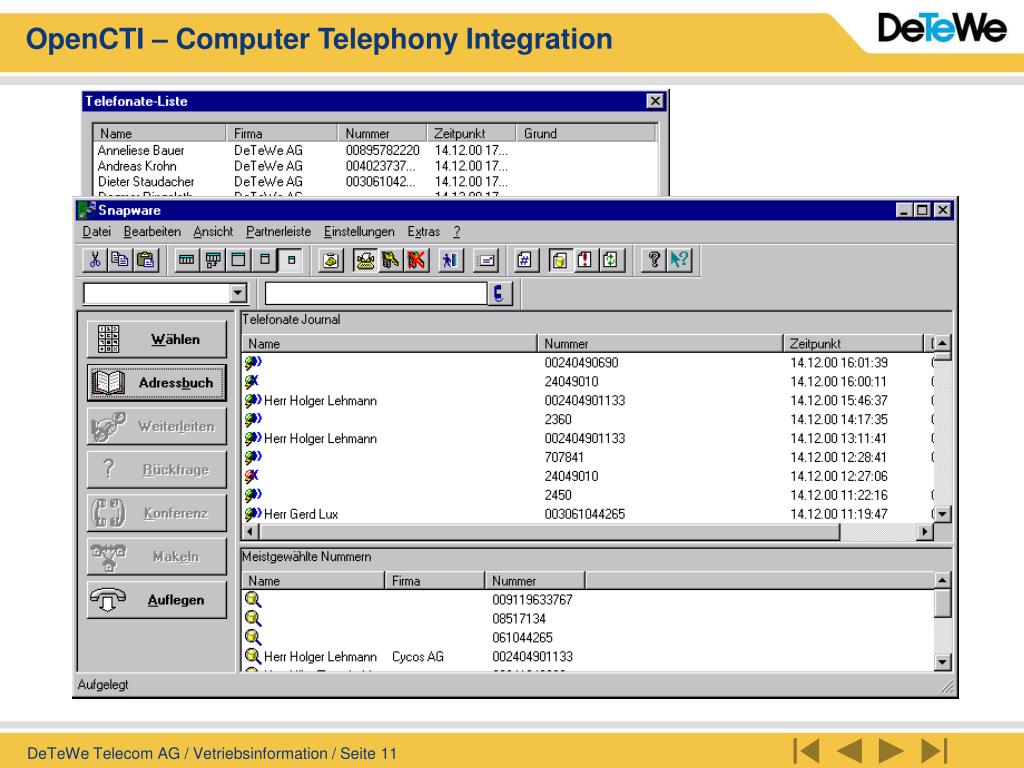Click the magnifier icon beside 009119633767

(253, 600)
